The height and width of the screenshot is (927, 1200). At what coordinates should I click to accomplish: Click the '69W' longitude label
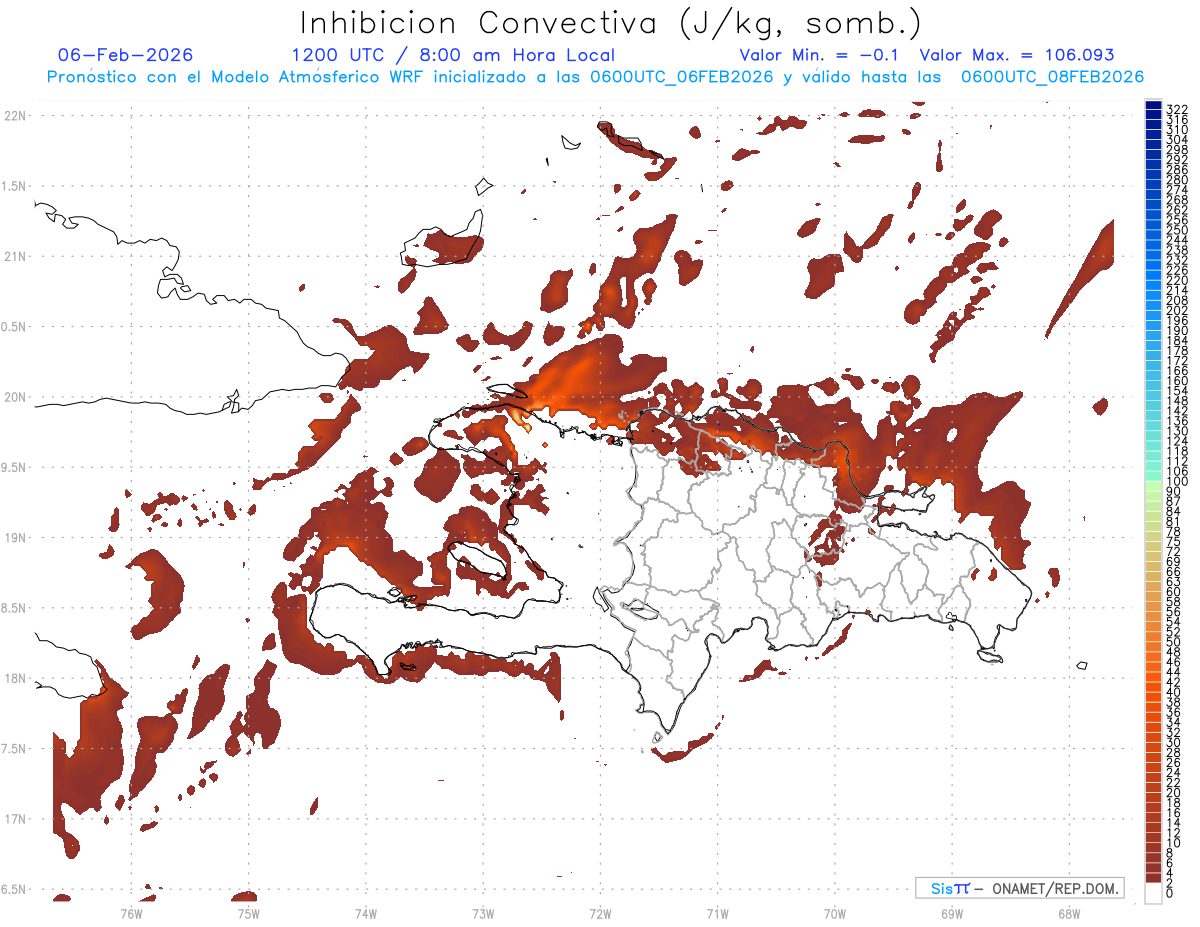(x=952, y=912)
